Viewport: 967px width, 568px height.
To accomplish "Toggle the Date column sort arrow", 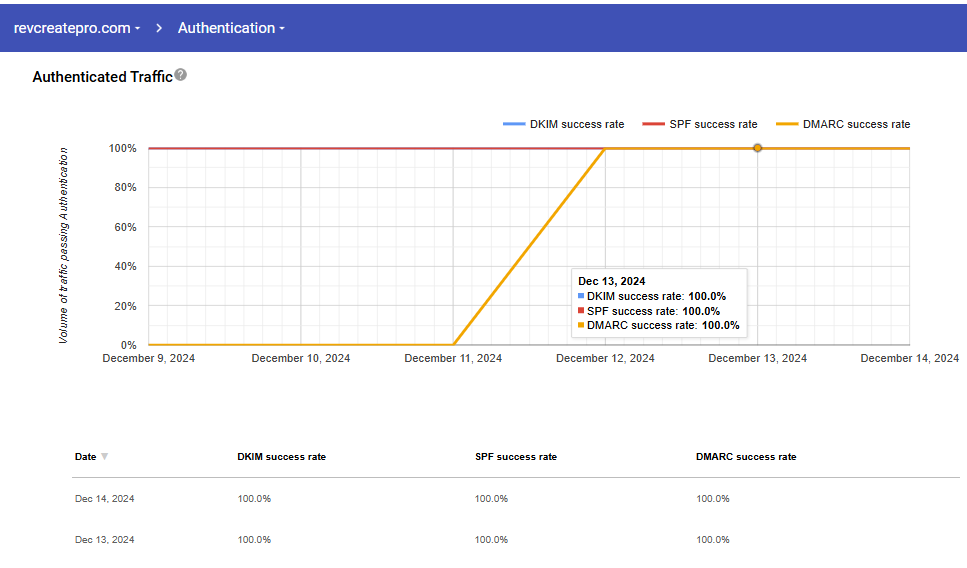I will (105, 457).
